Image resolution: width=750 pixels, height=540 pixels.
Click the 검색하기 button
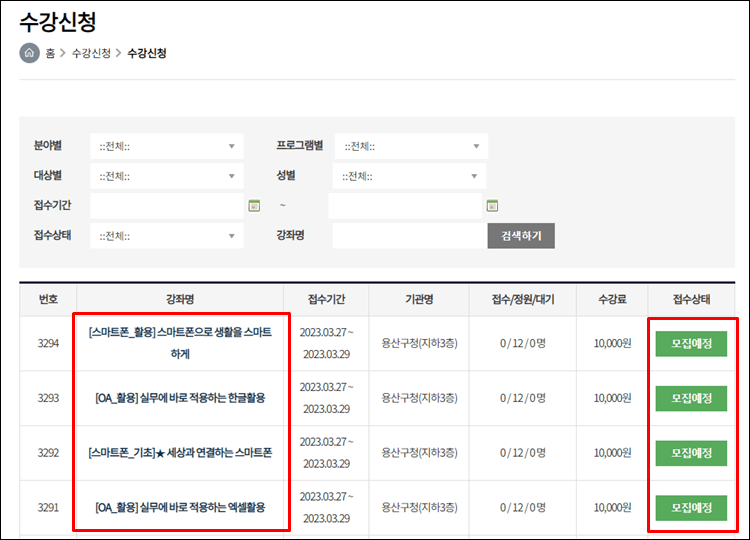(x=521, y=236)
